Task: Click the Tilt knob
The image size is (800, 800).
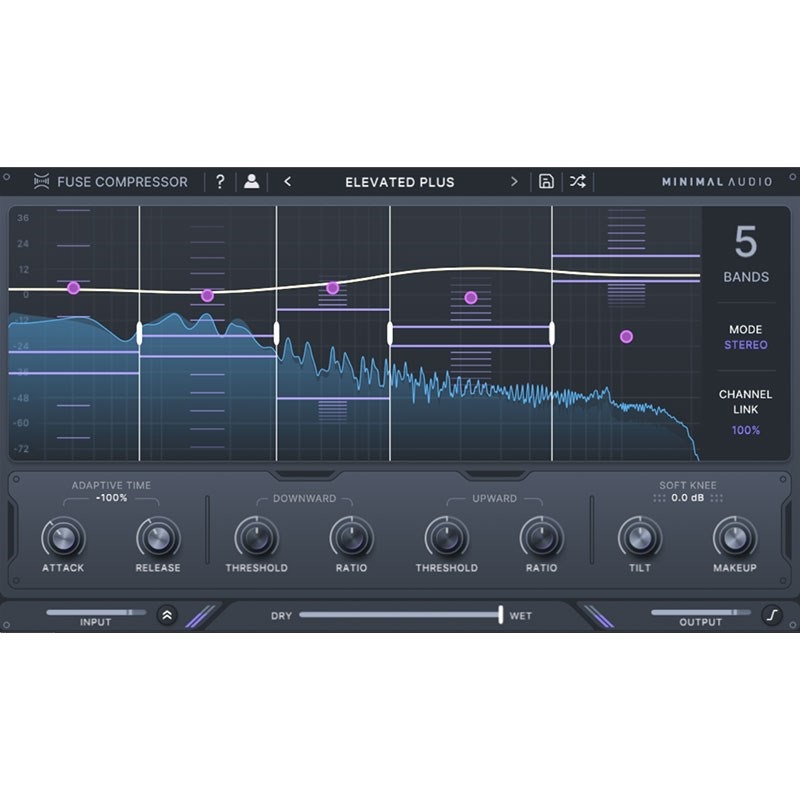Action: (640, 538)
